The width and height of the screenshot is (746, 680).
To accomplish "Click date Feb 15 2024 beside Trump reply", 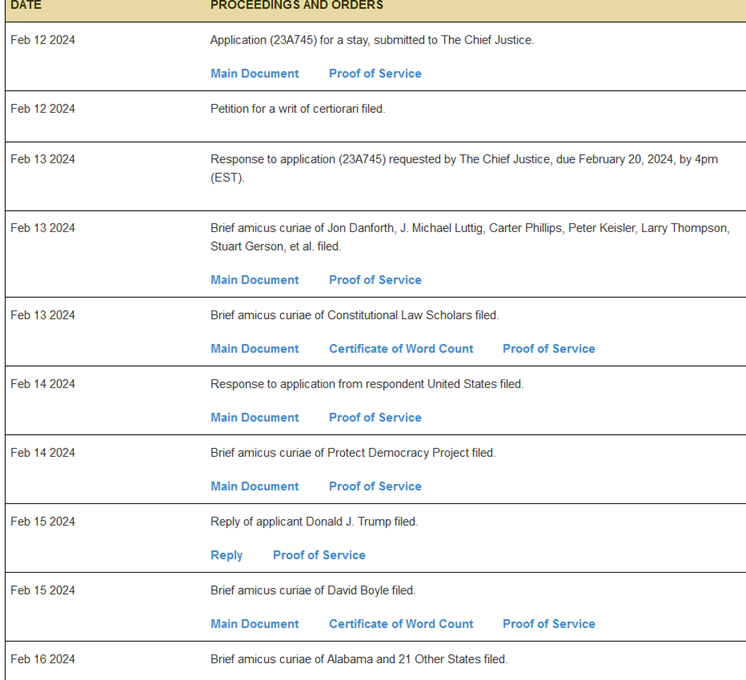I will pos(43,522).
